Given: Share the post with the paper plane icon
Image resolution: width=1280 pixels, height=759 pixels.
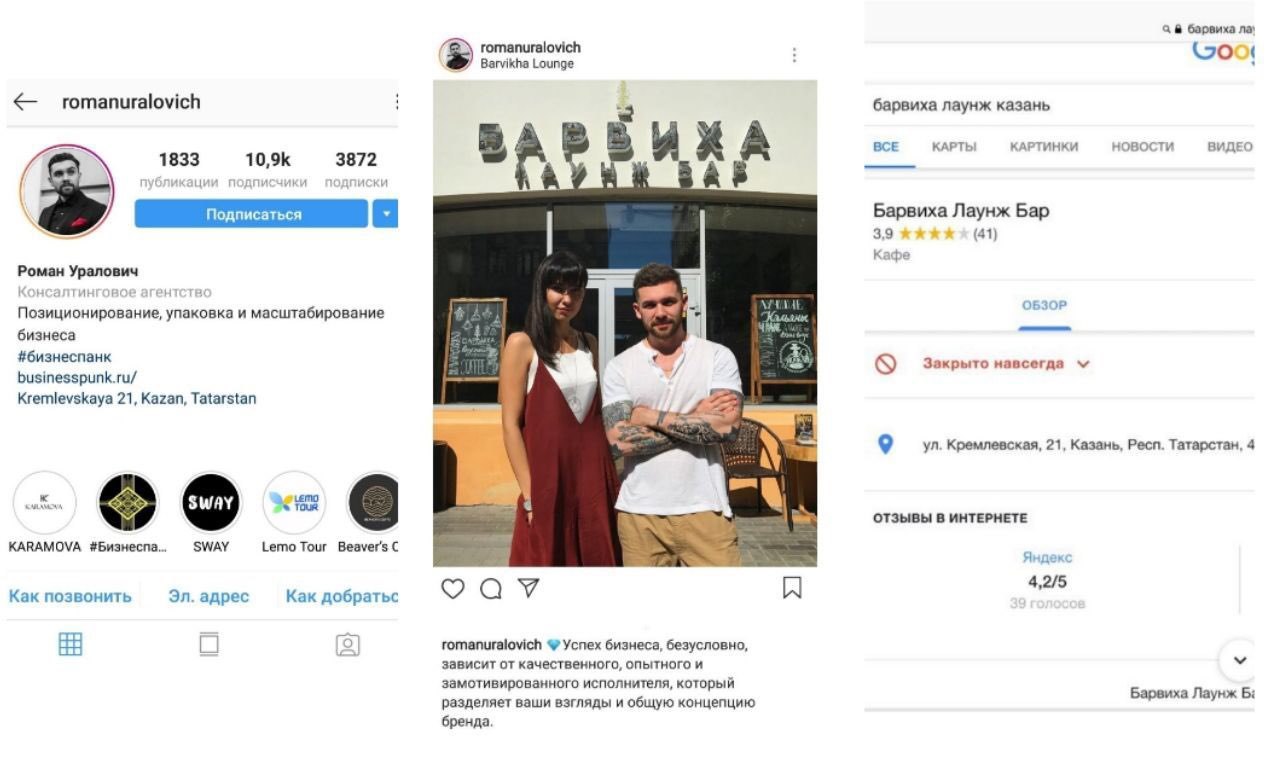Looking at the screenshot, I should [528, 588].
